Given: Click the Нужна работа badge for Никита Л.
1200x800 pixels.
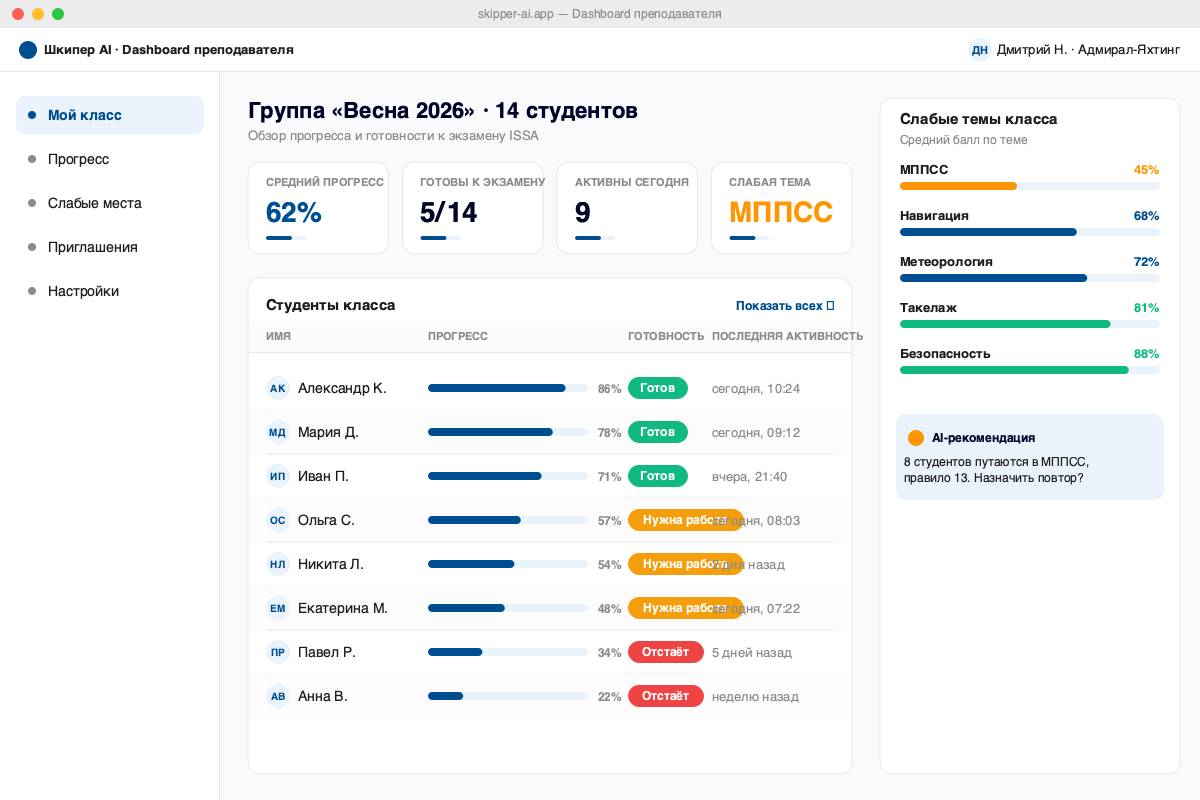Looking at the screenshot, I should (685, 564).
